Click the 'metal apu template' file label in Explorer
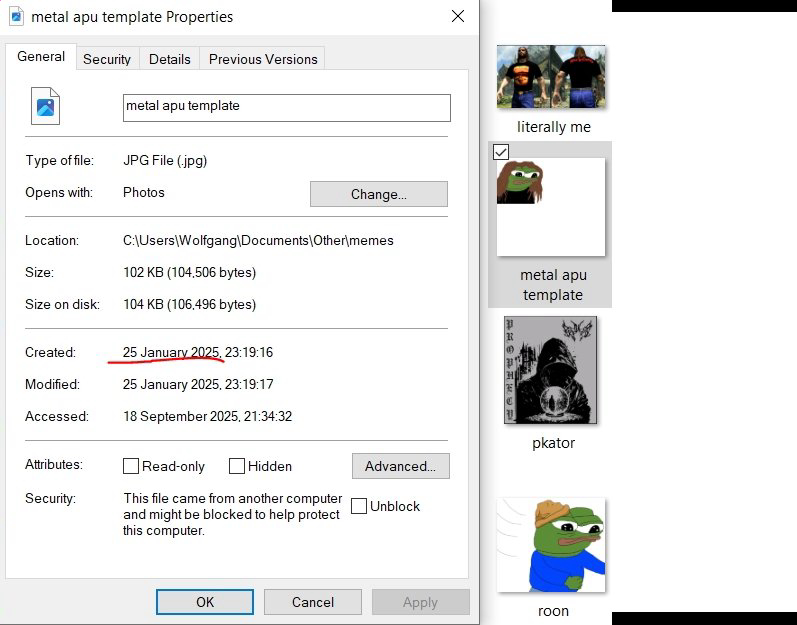797x625 pixels. click(x=553, y=285)
